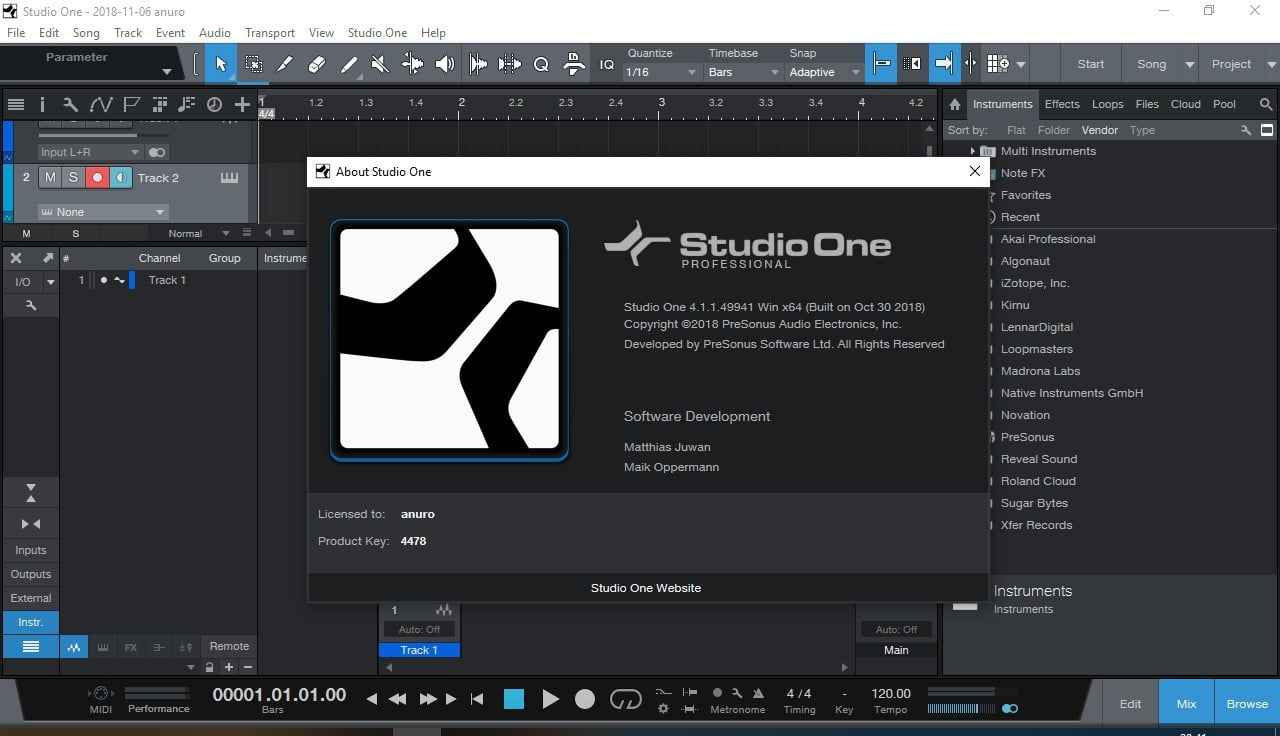Click the Studio One Website link
This screenshot has height=736, width=1280.
[x=646, y=588]
